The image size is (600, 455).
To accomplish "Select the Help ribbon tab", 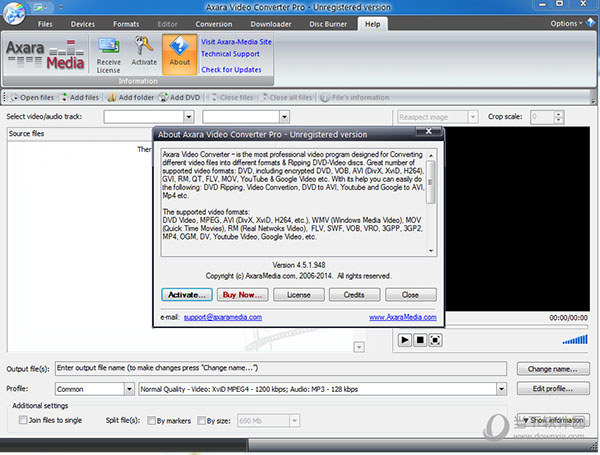I will point(373,24).
